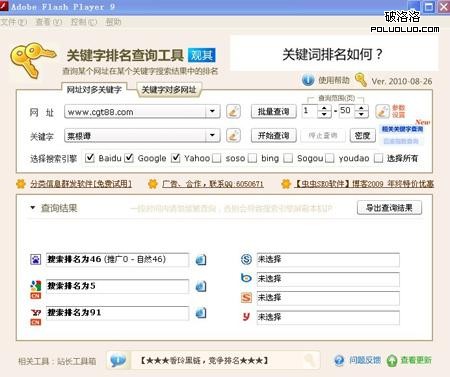Click the green update arrow icon

click(x=392, y=360)
